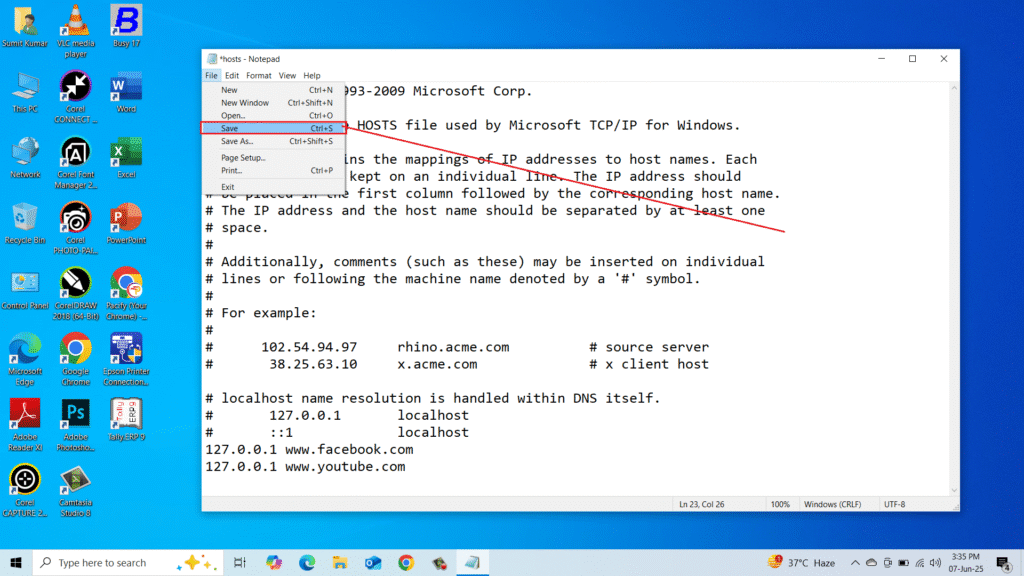
Task: Choose Save As... in the File menu
Action: click(274, 141)
